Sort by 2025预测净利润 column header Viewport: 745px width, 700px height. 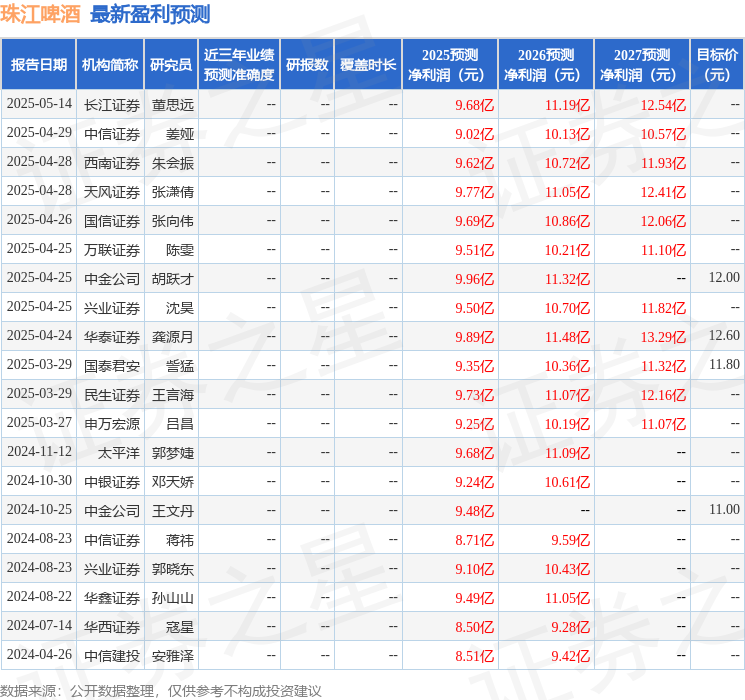[450, 65]
